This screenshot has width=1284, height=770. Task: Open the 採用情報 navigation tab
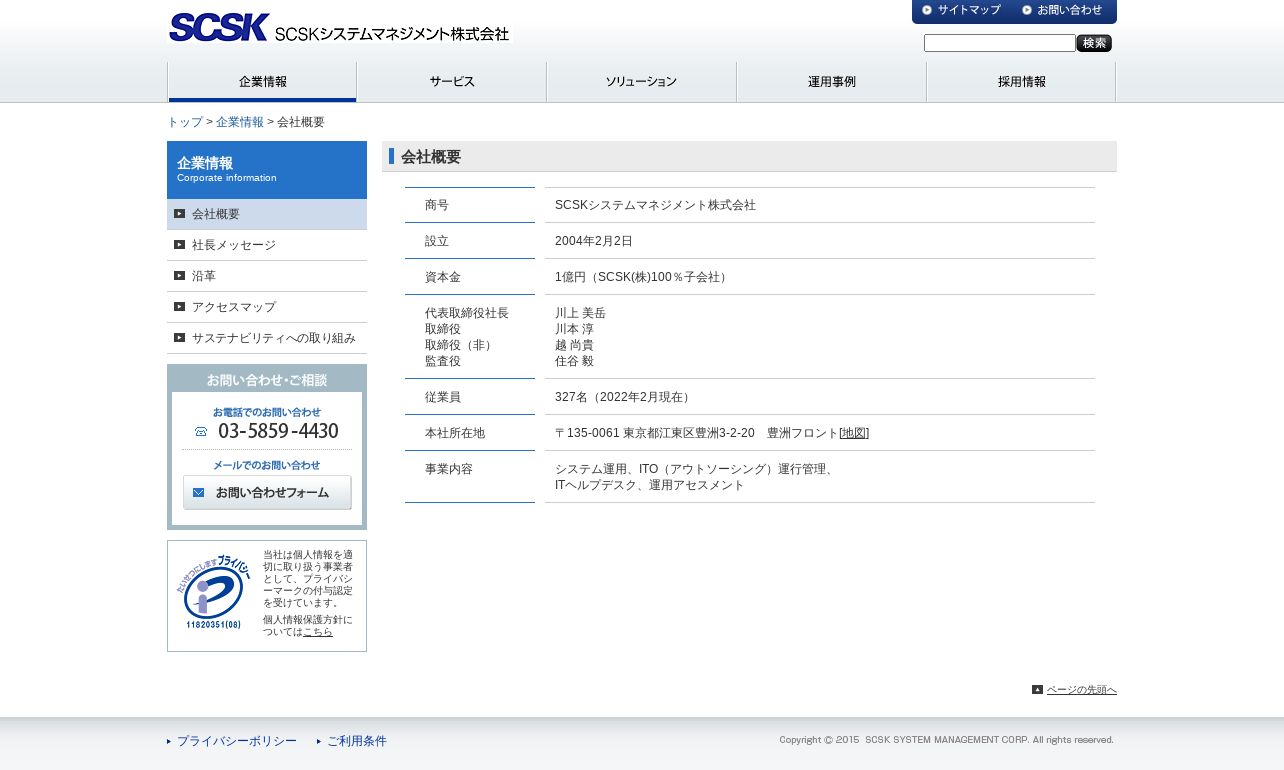pos(1021,82)
